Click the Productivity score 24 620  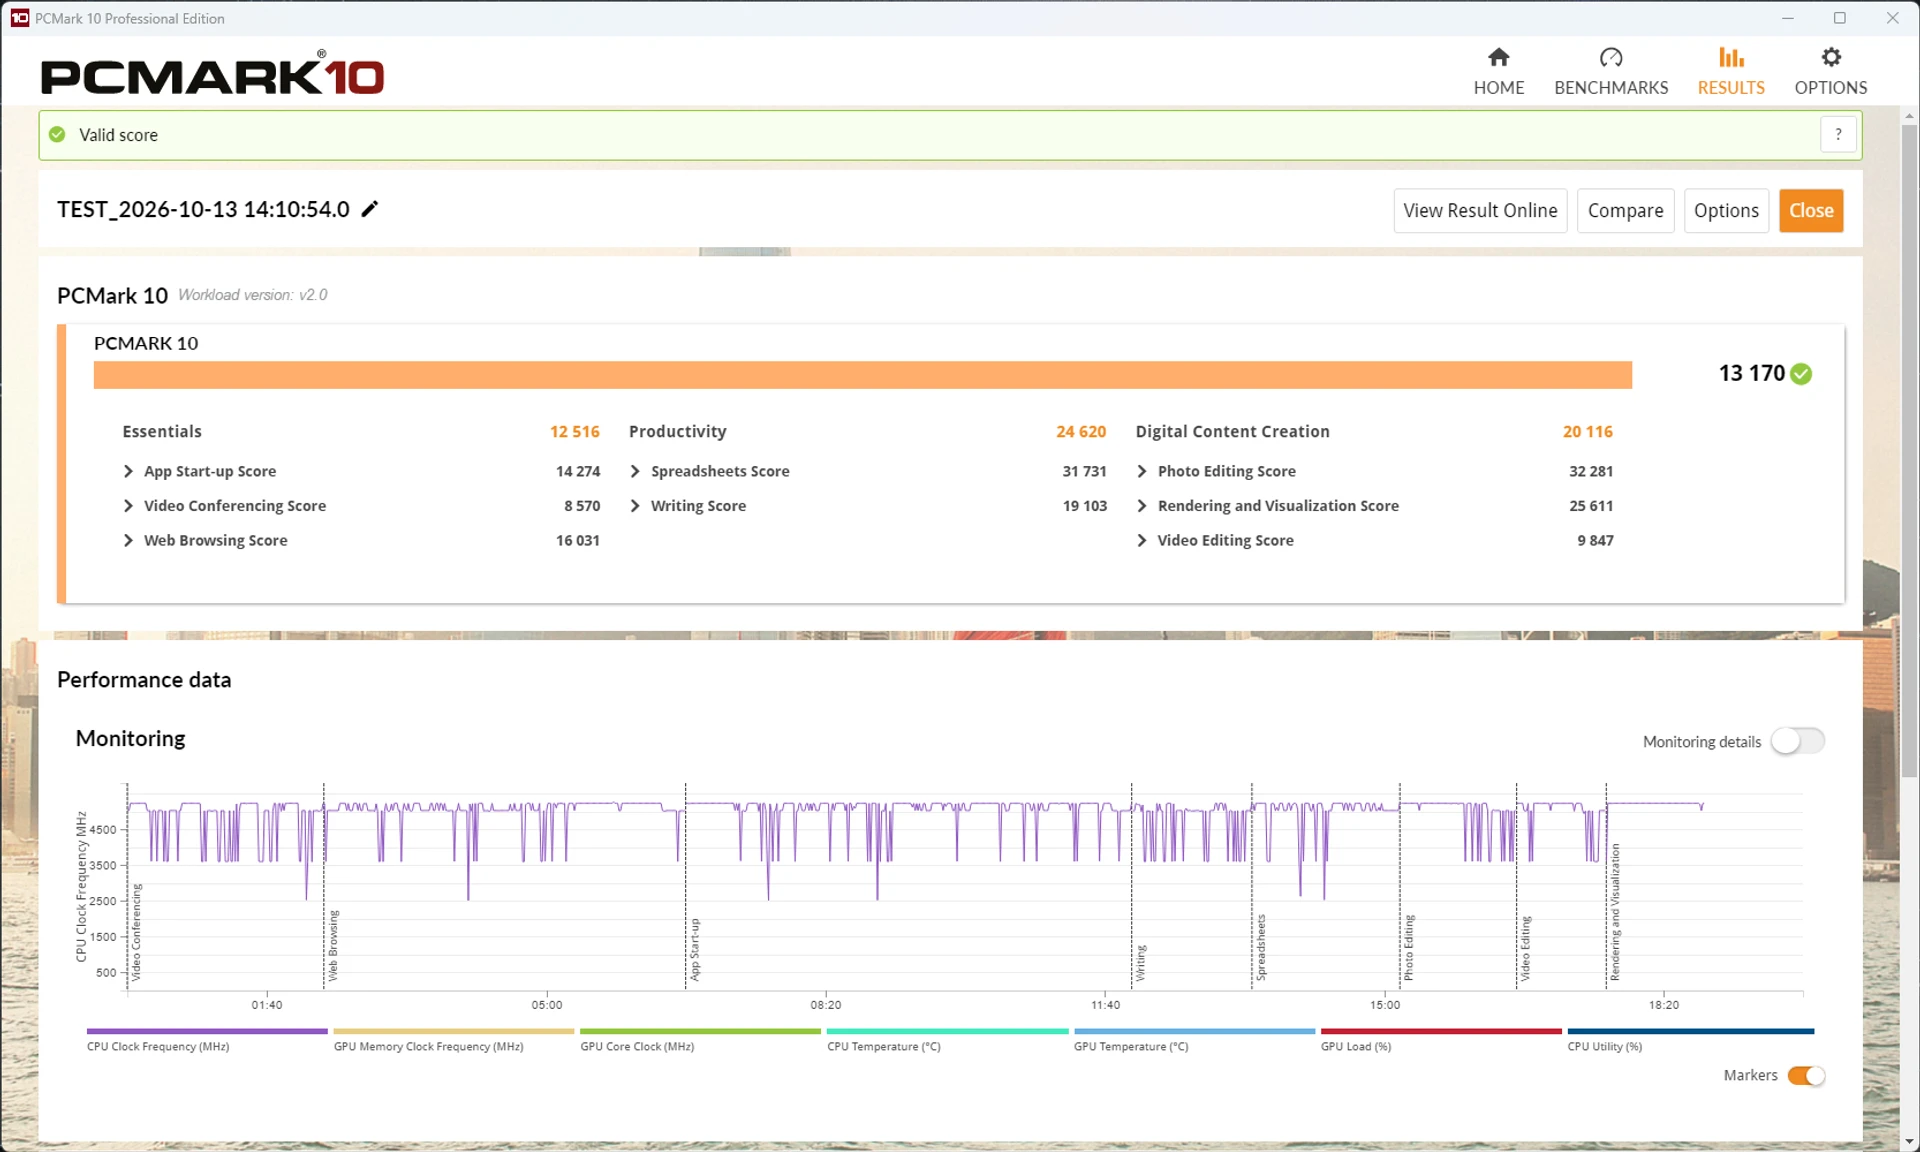(x=1081, y=432)
